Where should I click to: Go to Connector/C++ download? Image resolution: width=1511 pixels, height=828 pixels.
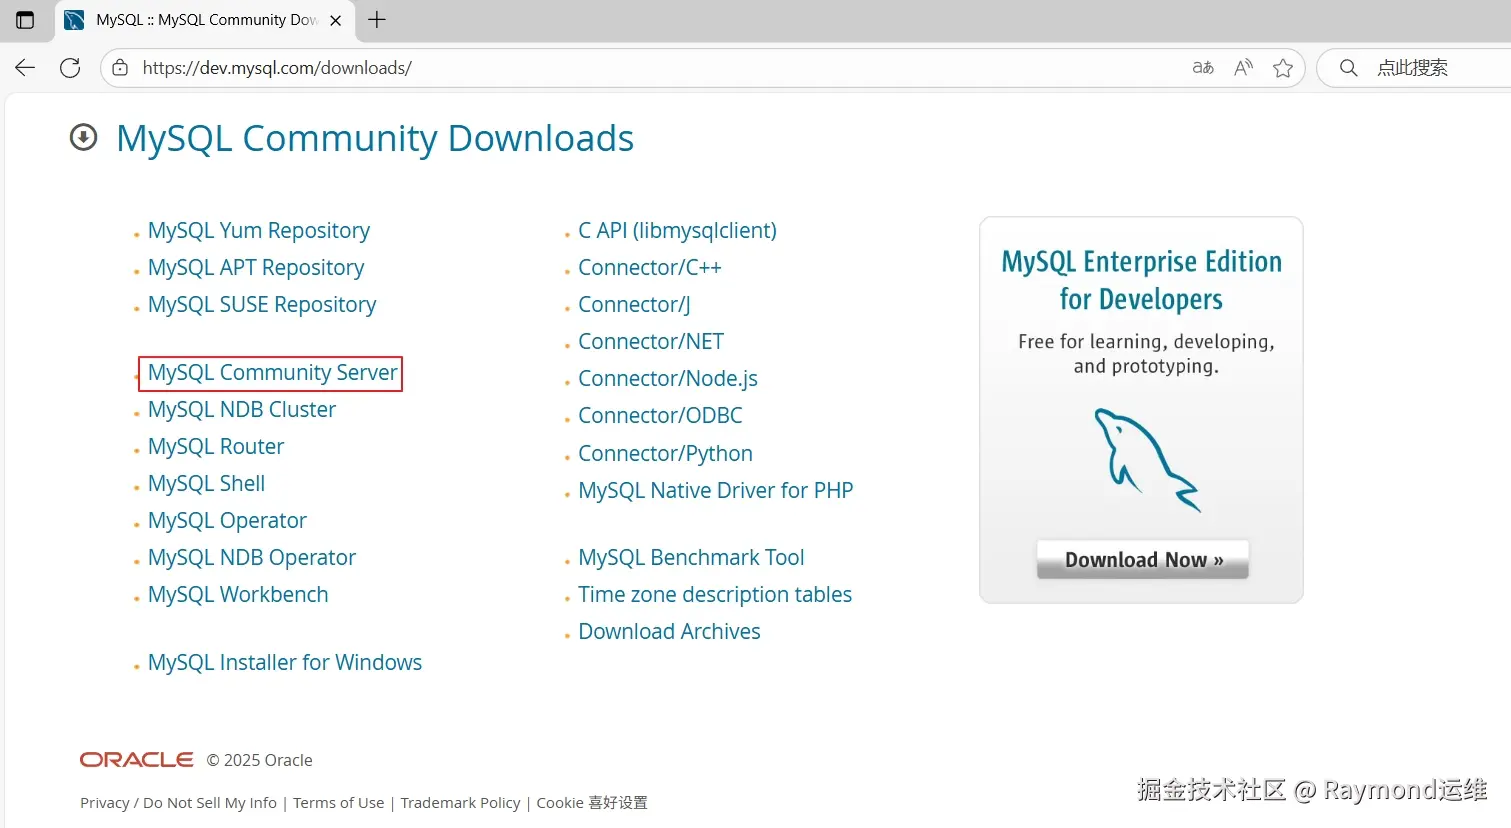(x=650, y=267)
